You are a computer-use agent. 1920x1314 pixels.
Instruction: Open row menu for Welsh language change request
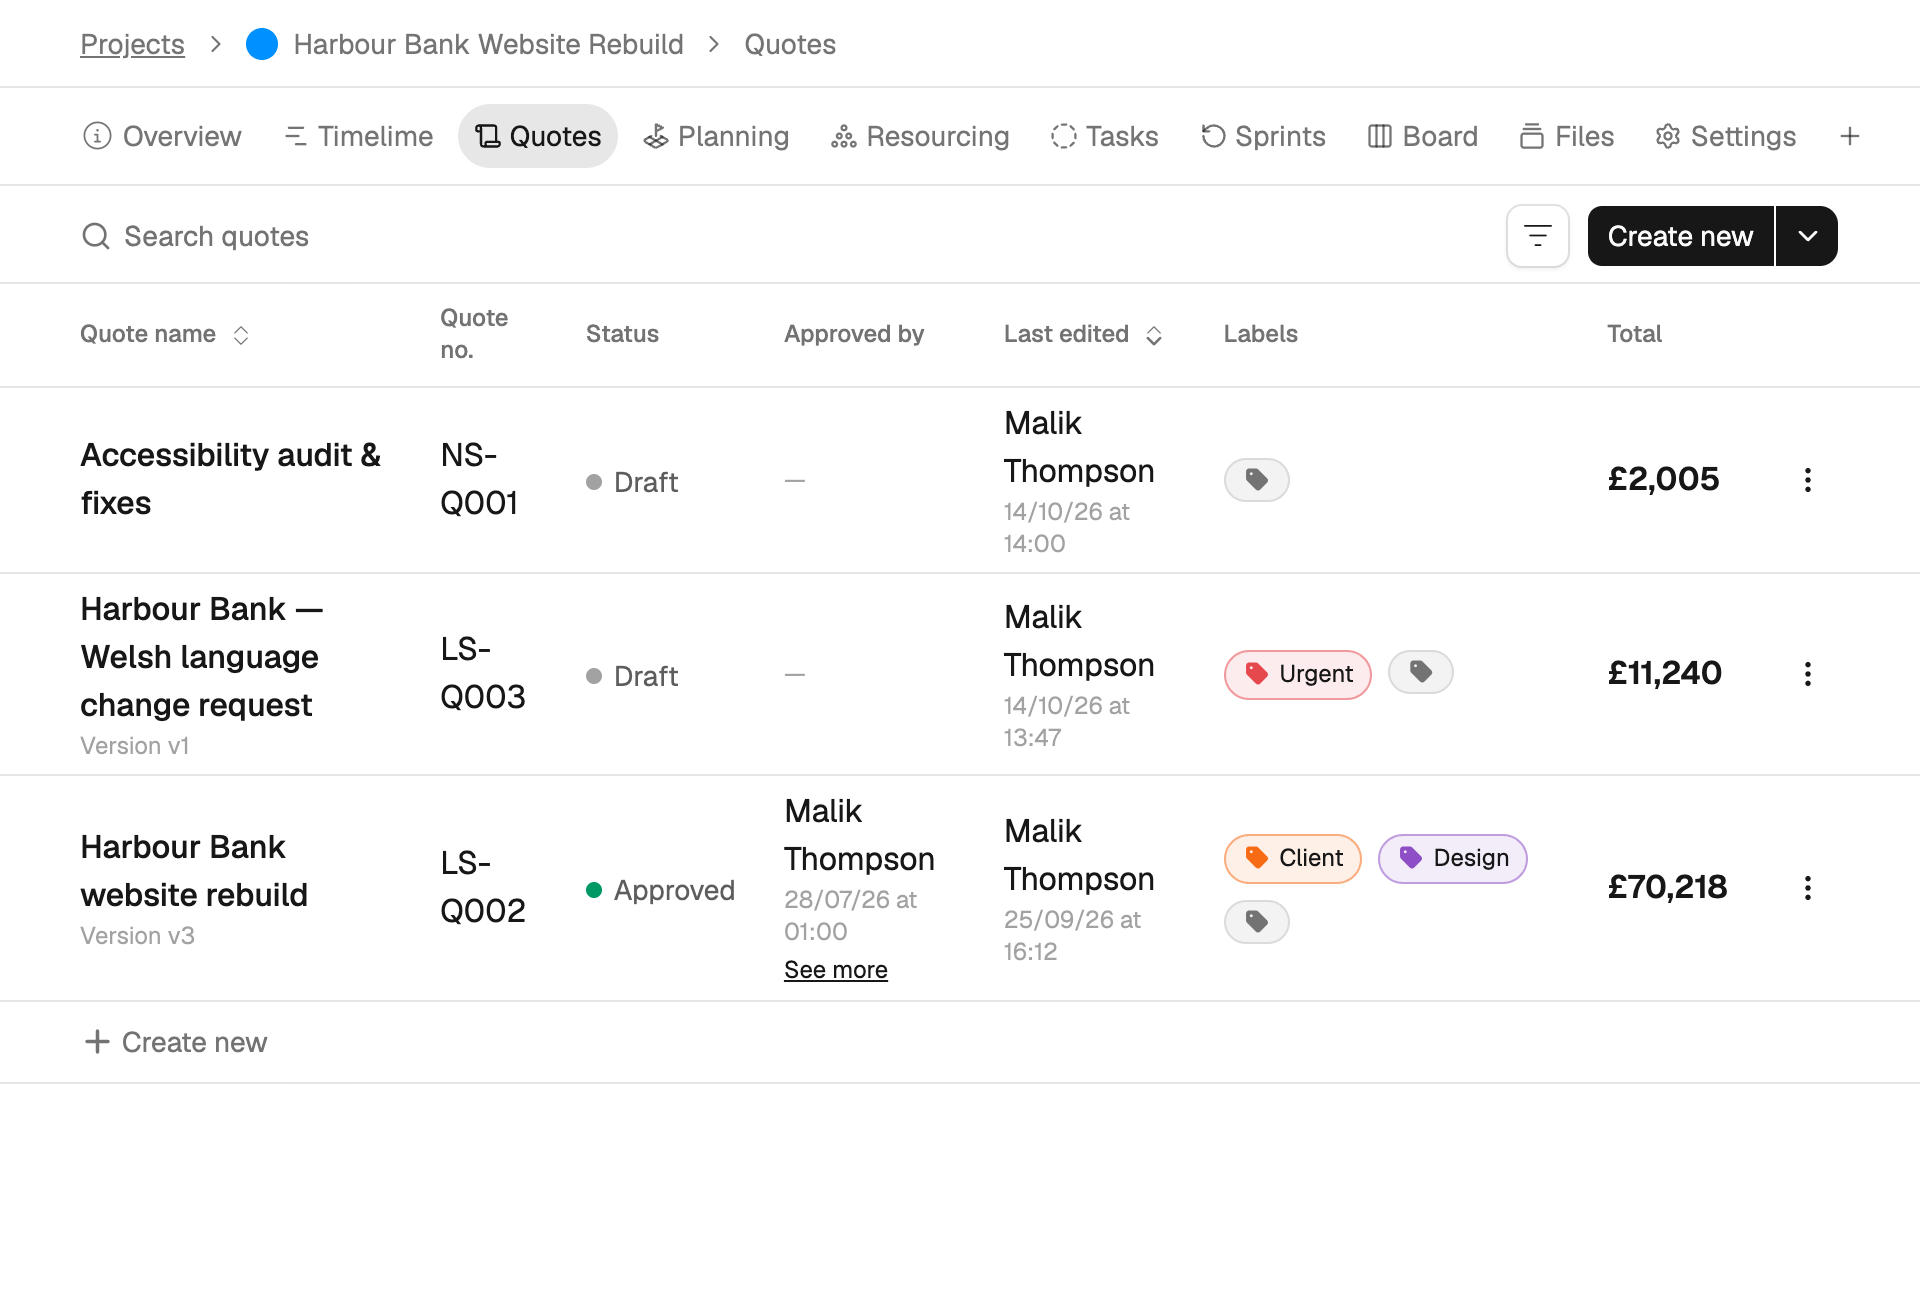(x=1807, y=674)
